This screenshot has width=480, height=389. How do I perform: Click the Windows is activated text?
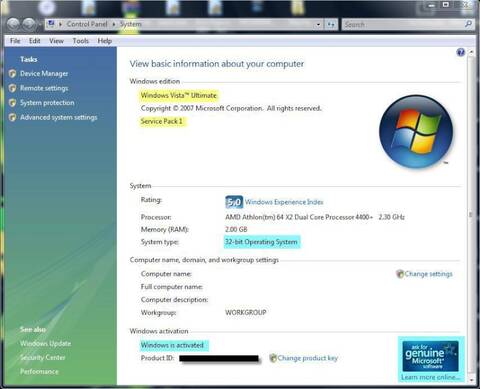[172, 345]
